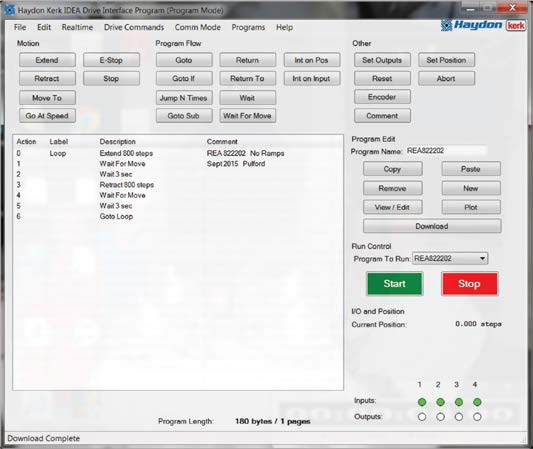Select the Retract 800 steps row
The width and height of the screenshot is (533, 449).
coord(178,185)
